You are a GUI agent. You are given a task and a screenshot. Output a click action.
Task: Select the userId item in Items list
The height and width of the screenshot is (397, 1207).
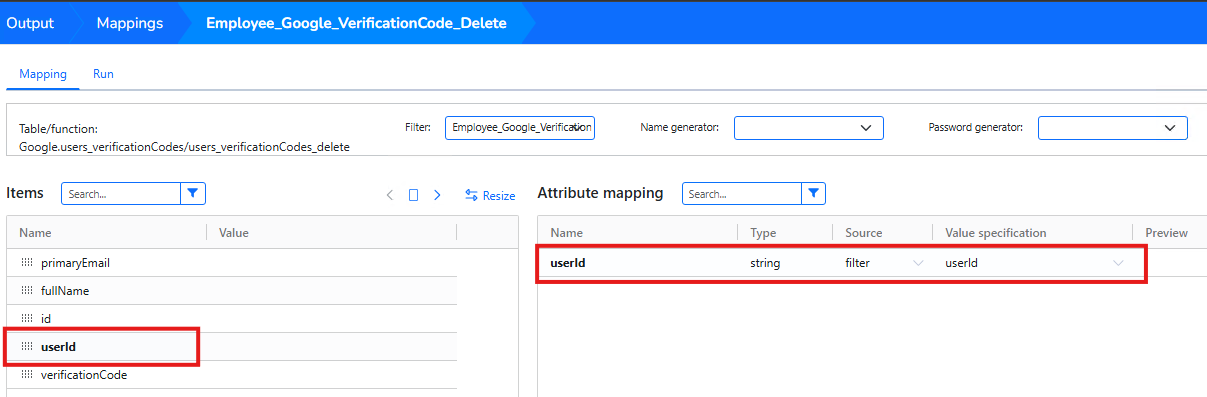coord(232,347)
